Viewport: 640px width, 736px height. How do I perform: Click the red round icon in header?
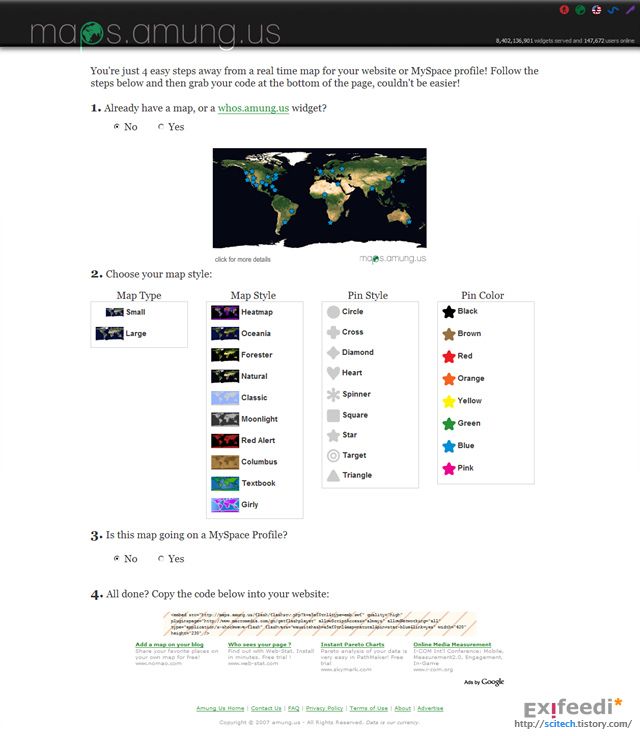[564, 9]
